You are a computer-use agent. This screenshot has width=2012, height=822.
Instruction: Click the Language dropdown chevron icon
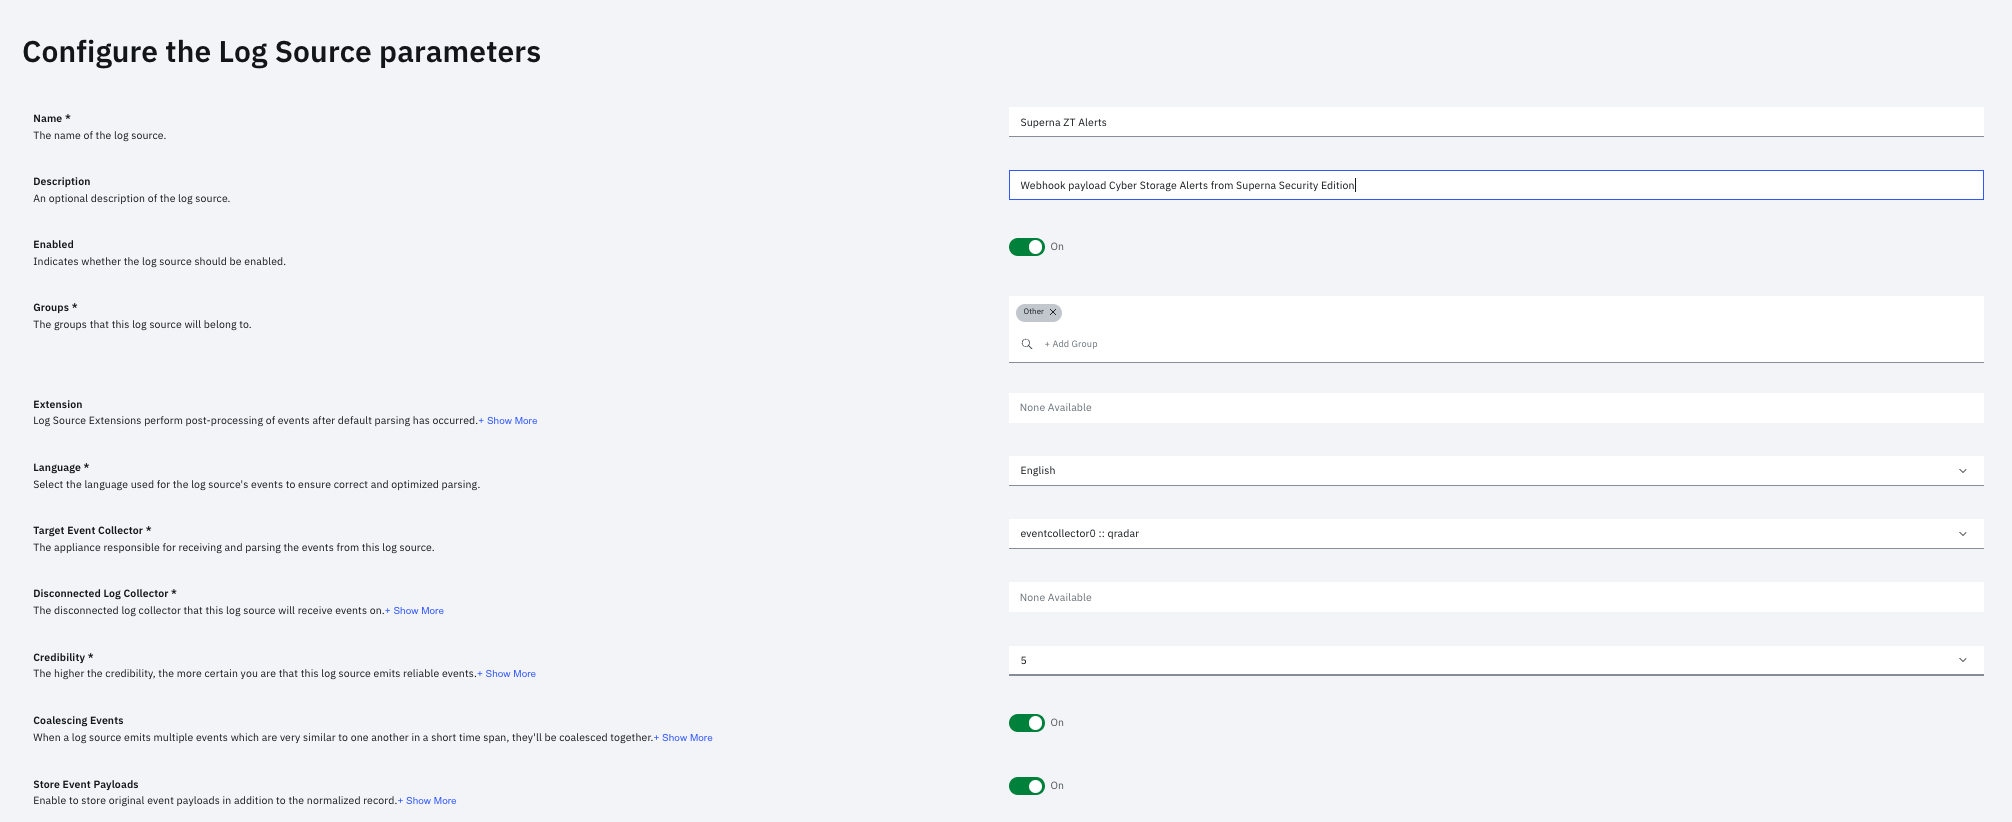pos(1962,471)
